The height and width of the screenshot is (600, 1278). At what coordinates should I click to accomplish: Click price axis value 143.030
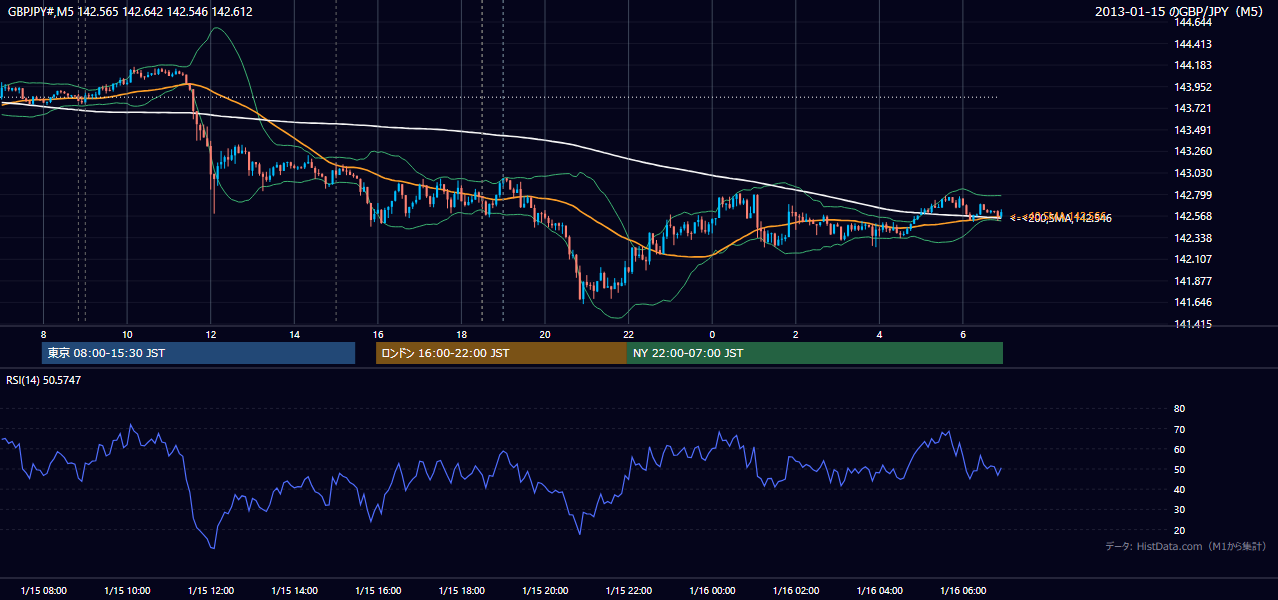tap(1194, 173)
